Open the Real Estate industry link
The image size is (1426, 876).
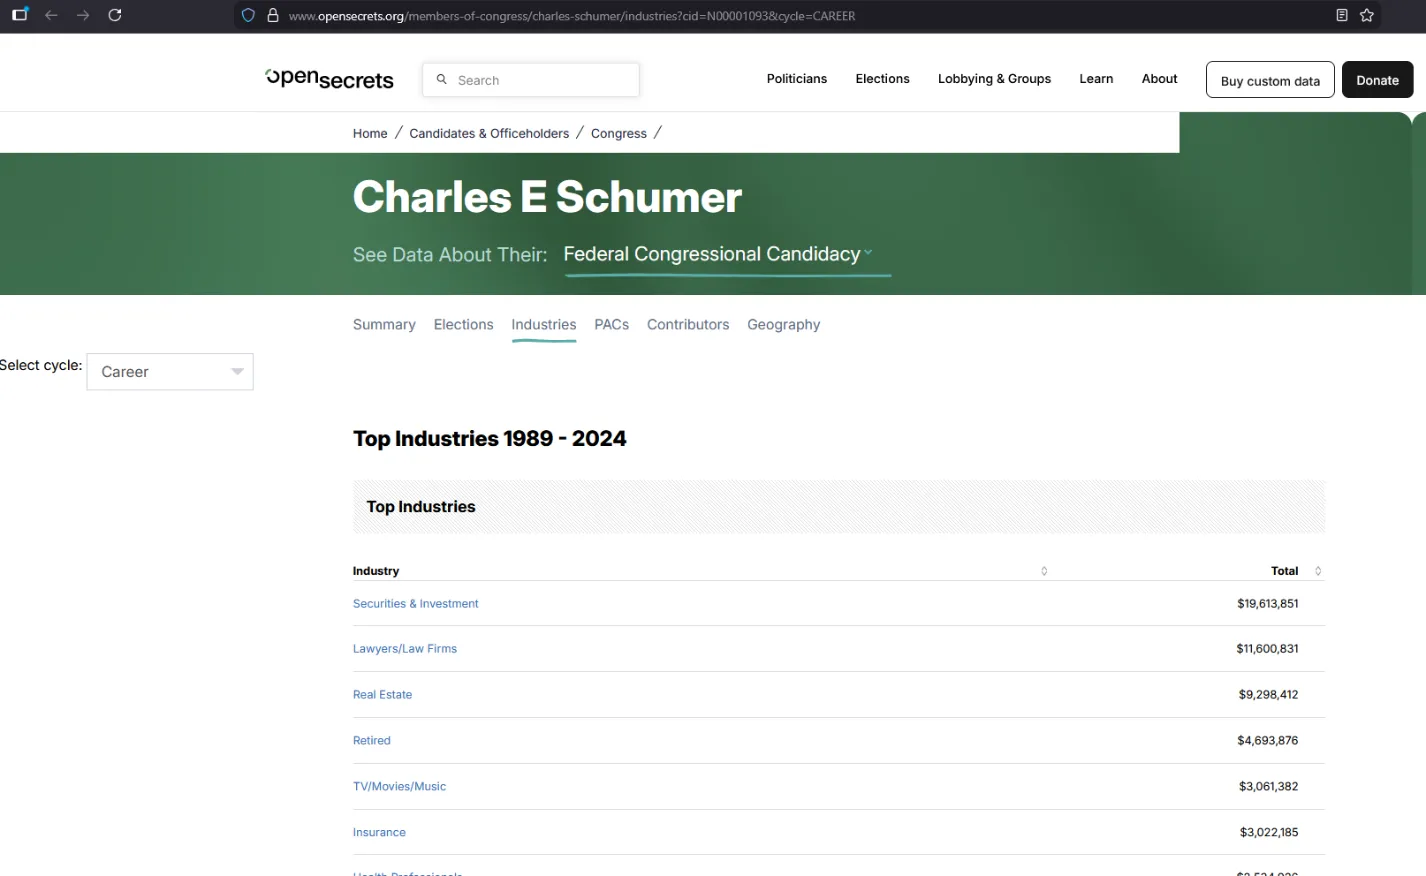click(382, 695)
